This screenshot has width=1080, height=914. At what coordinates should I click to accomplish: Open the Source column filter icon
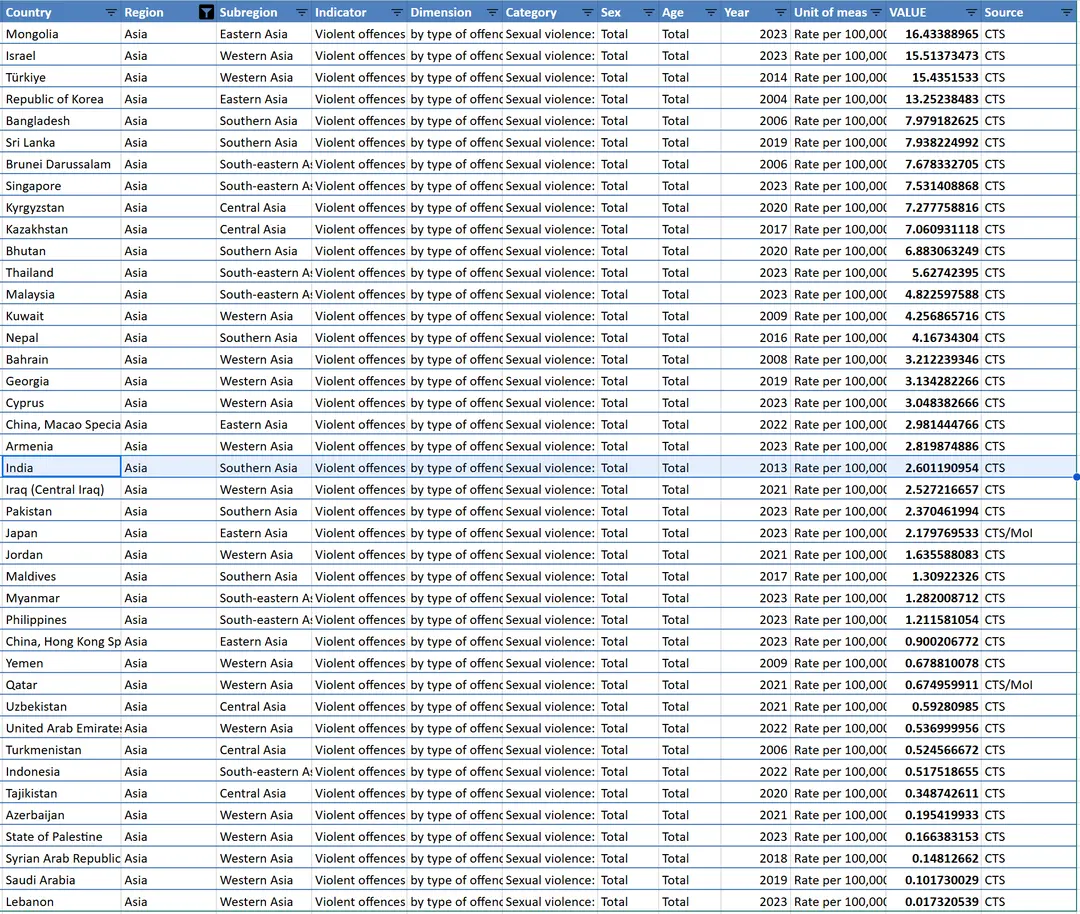[x=1066, y=12]
